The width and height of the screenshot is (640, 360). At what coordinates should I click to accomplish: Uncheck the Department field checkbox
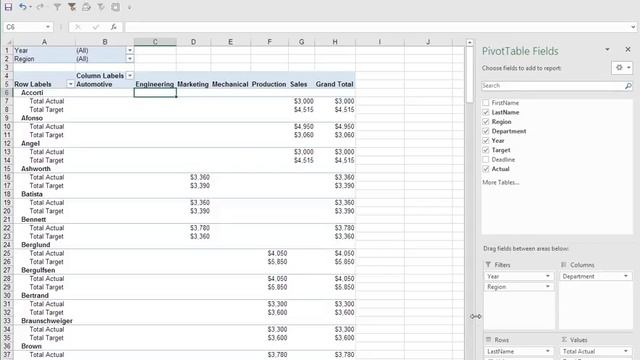coord(486,131)
